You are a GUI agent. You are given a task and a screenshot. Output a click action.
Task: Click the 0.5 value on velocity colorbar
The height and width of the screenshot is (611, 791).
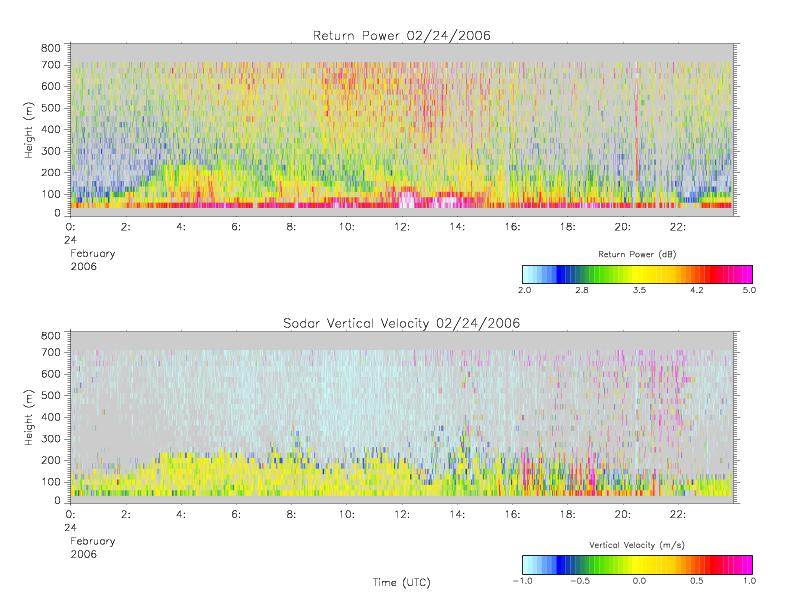(697, 581)
